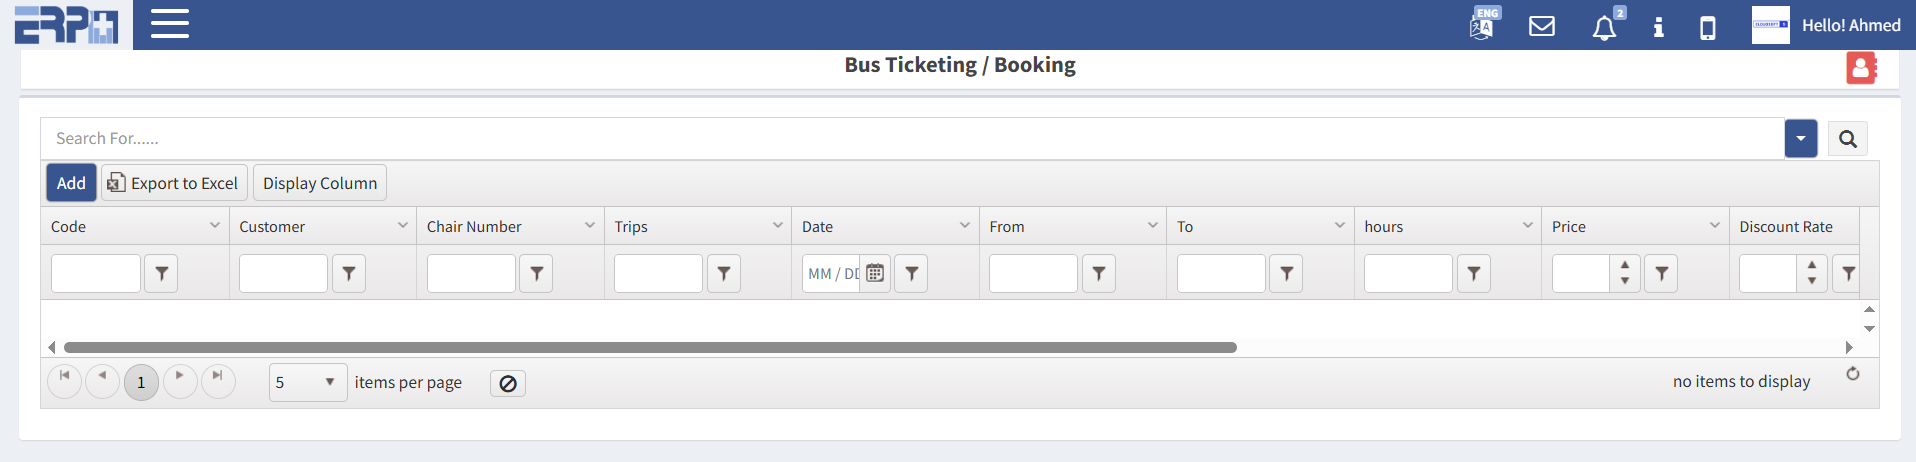The image size is (1916, 462).
Task: Open the Display Column options
Action: (x=320, y=183)
